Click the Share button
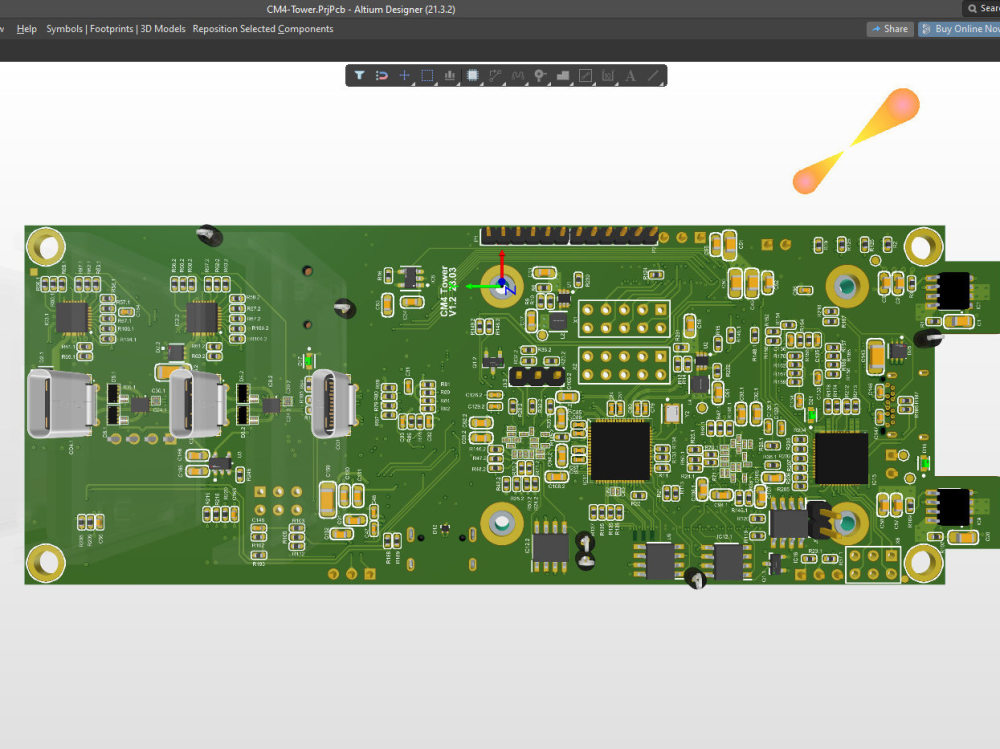Viewport: 1000px width, 749px height. (x=890, y=29)
